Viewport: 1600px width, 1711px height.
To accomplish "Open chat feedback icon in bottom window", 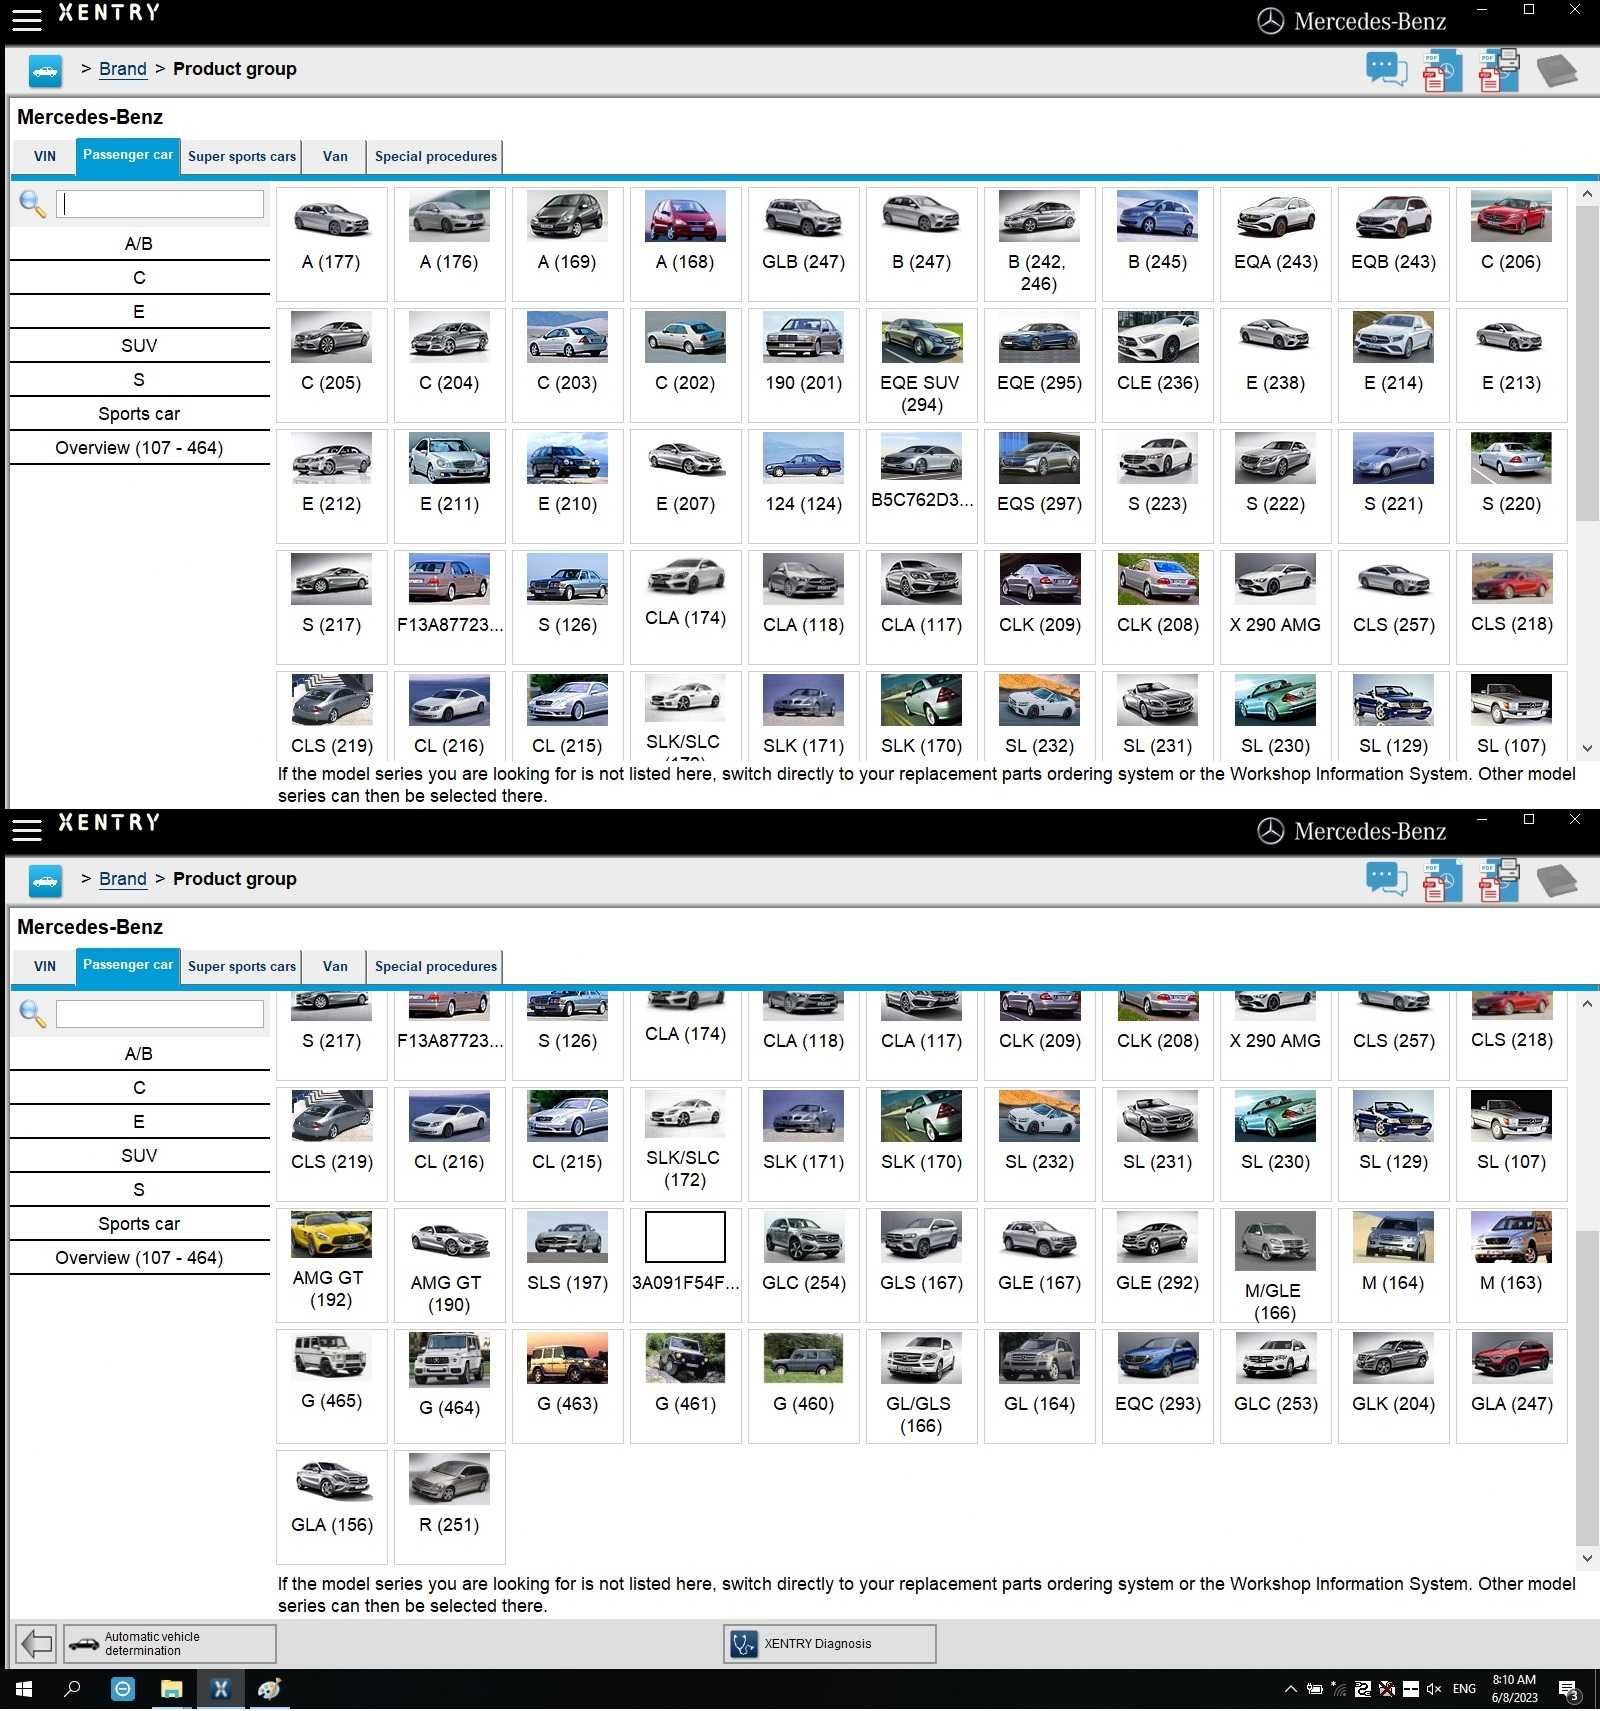I will (1386, 880).
